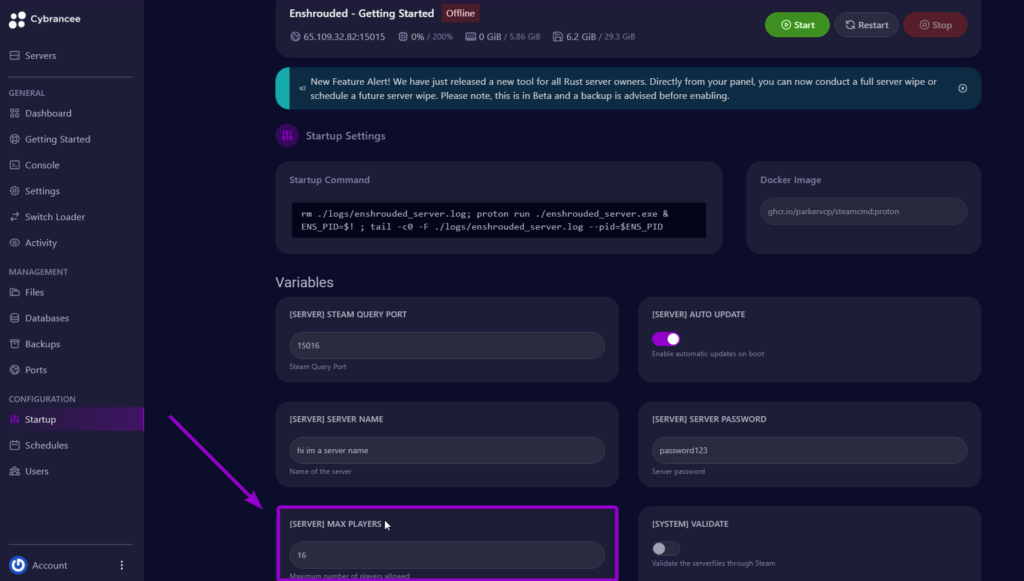Click 'Validate the serverfiles through Steam' text
This screenshot has height=581, width=1024.
713,563
